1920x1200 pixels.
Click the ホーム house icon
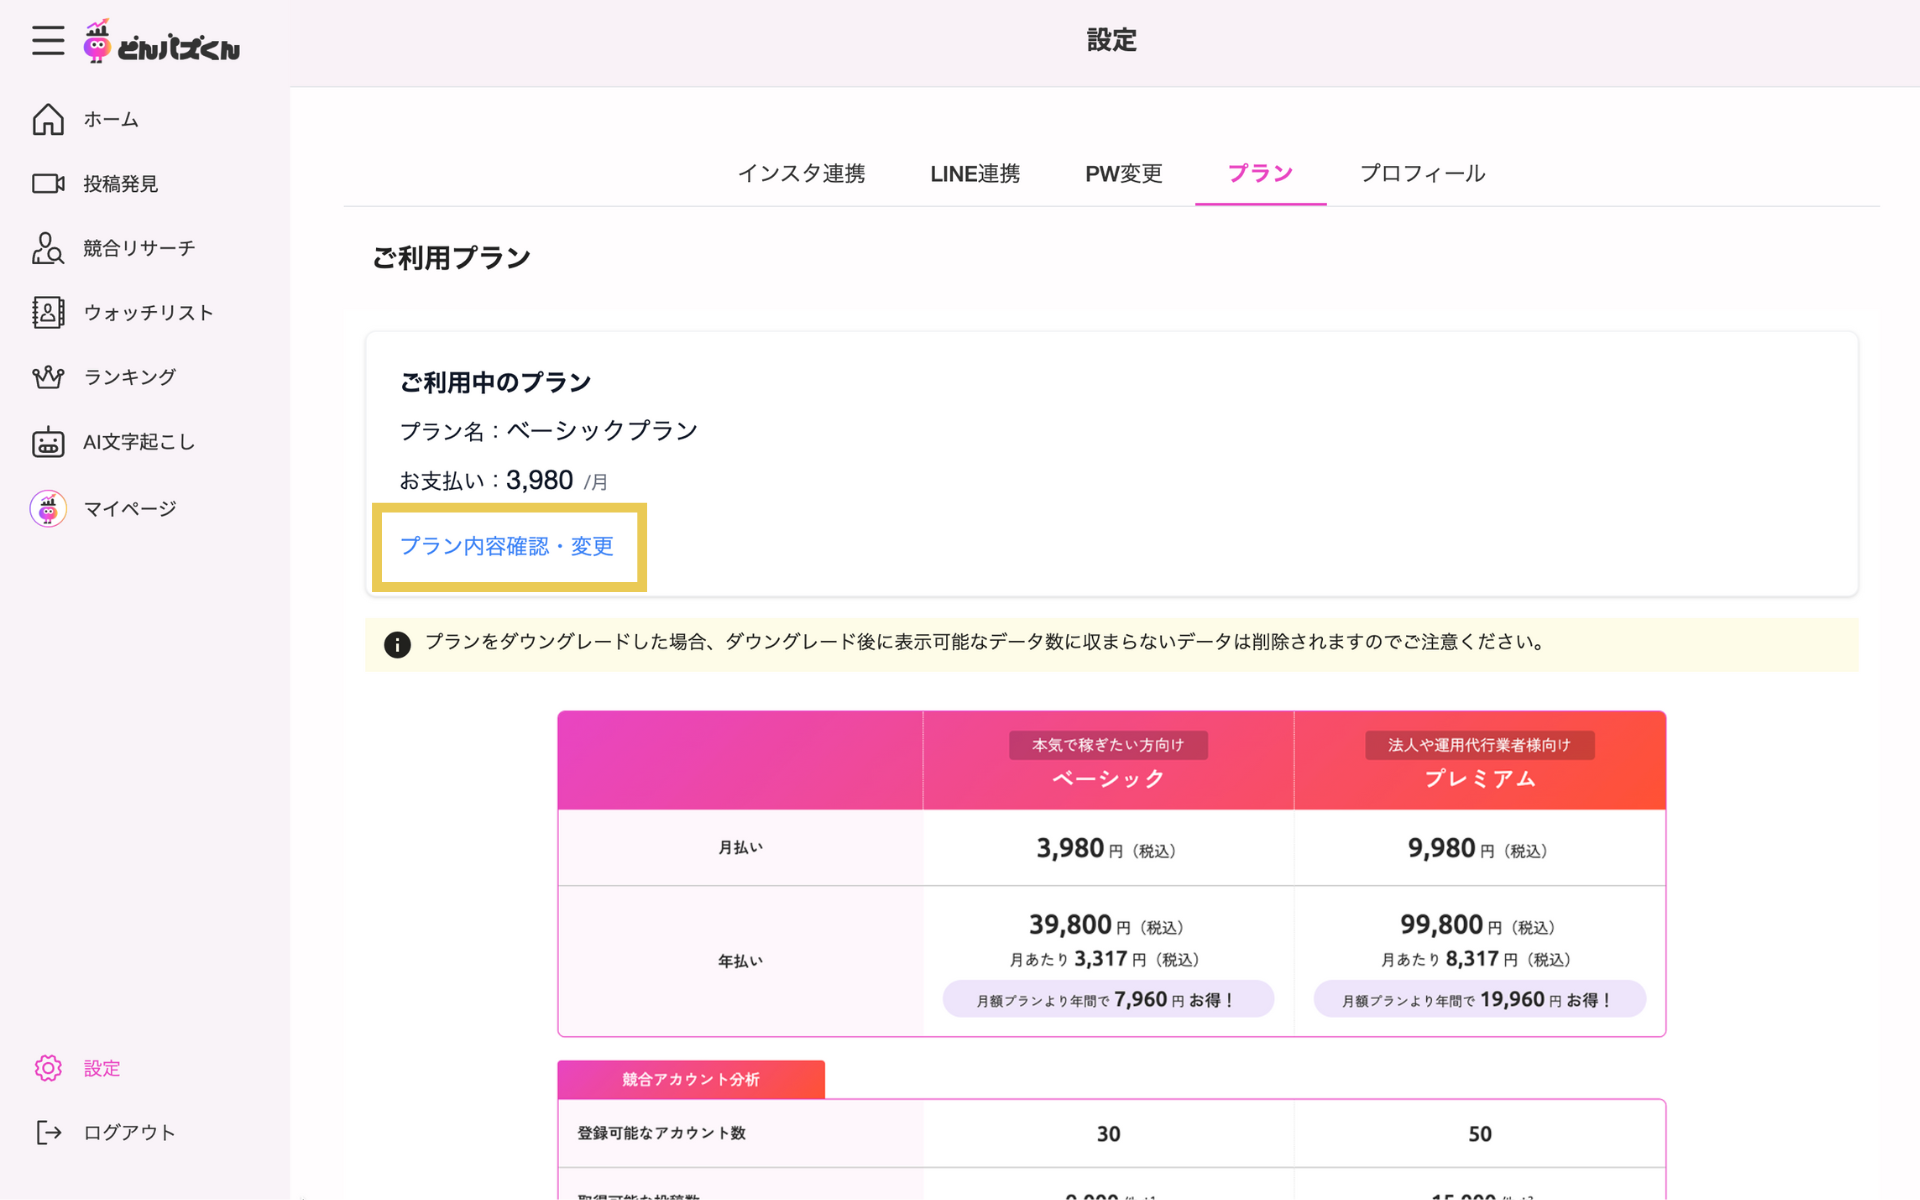pos(47,119)
